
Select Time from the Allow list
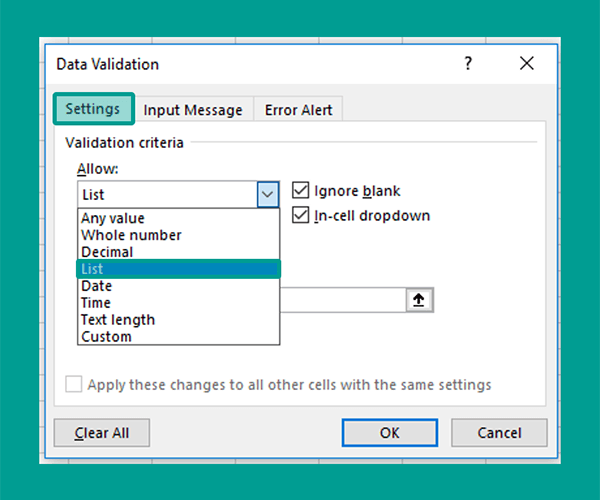tap(178, 303)
